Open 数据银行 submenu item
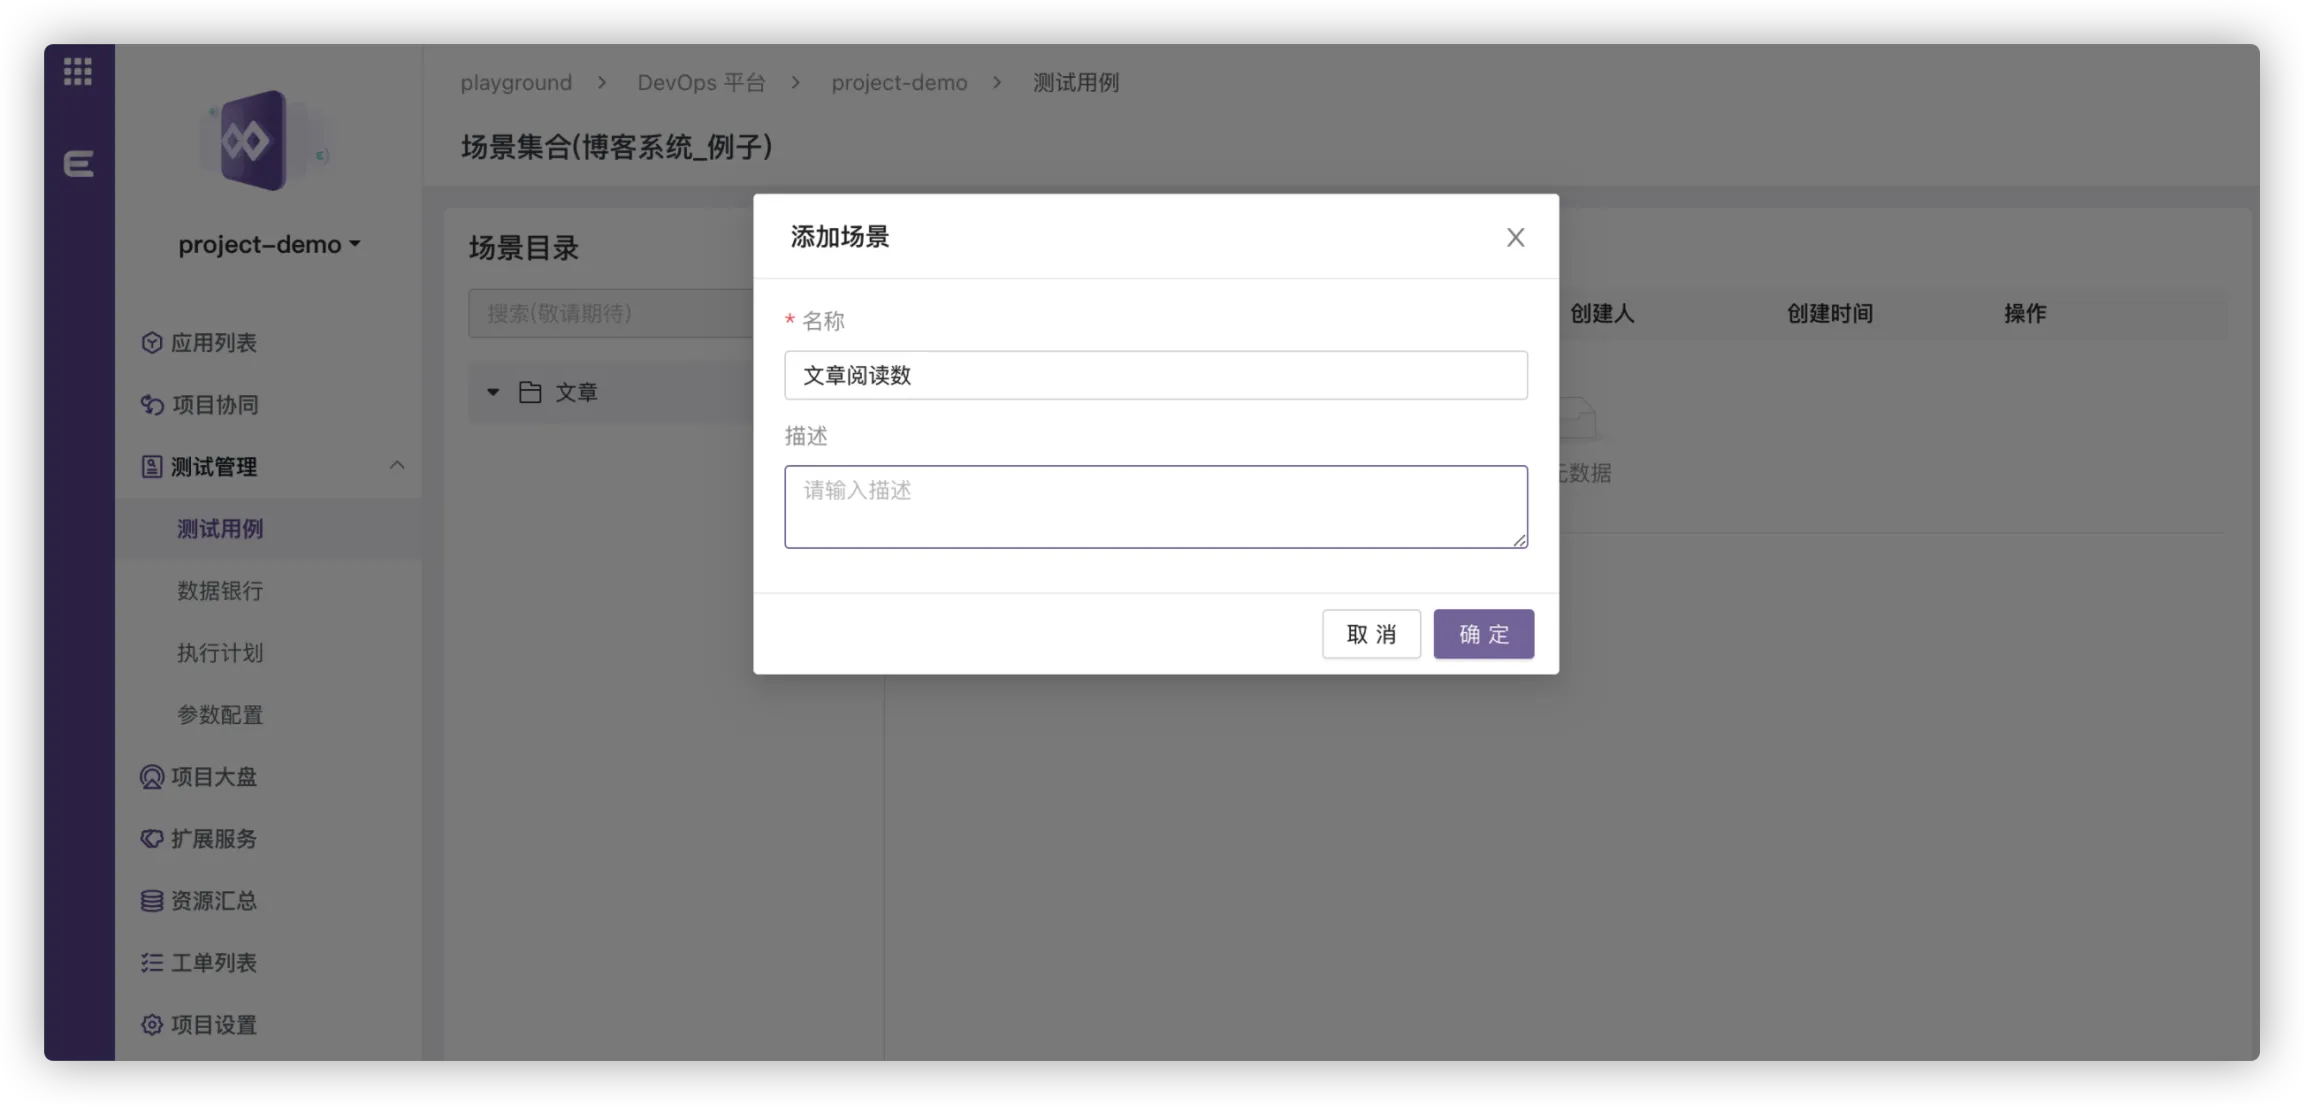The image size is (2304, 1105). pos(220,591)
